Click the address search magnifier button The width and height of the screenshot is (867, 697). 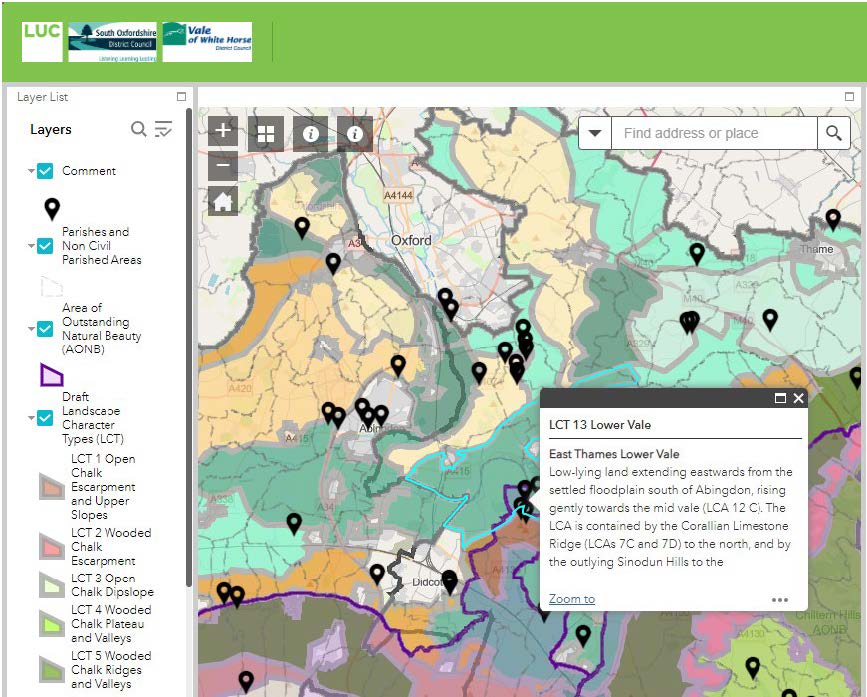coord(834,133)
